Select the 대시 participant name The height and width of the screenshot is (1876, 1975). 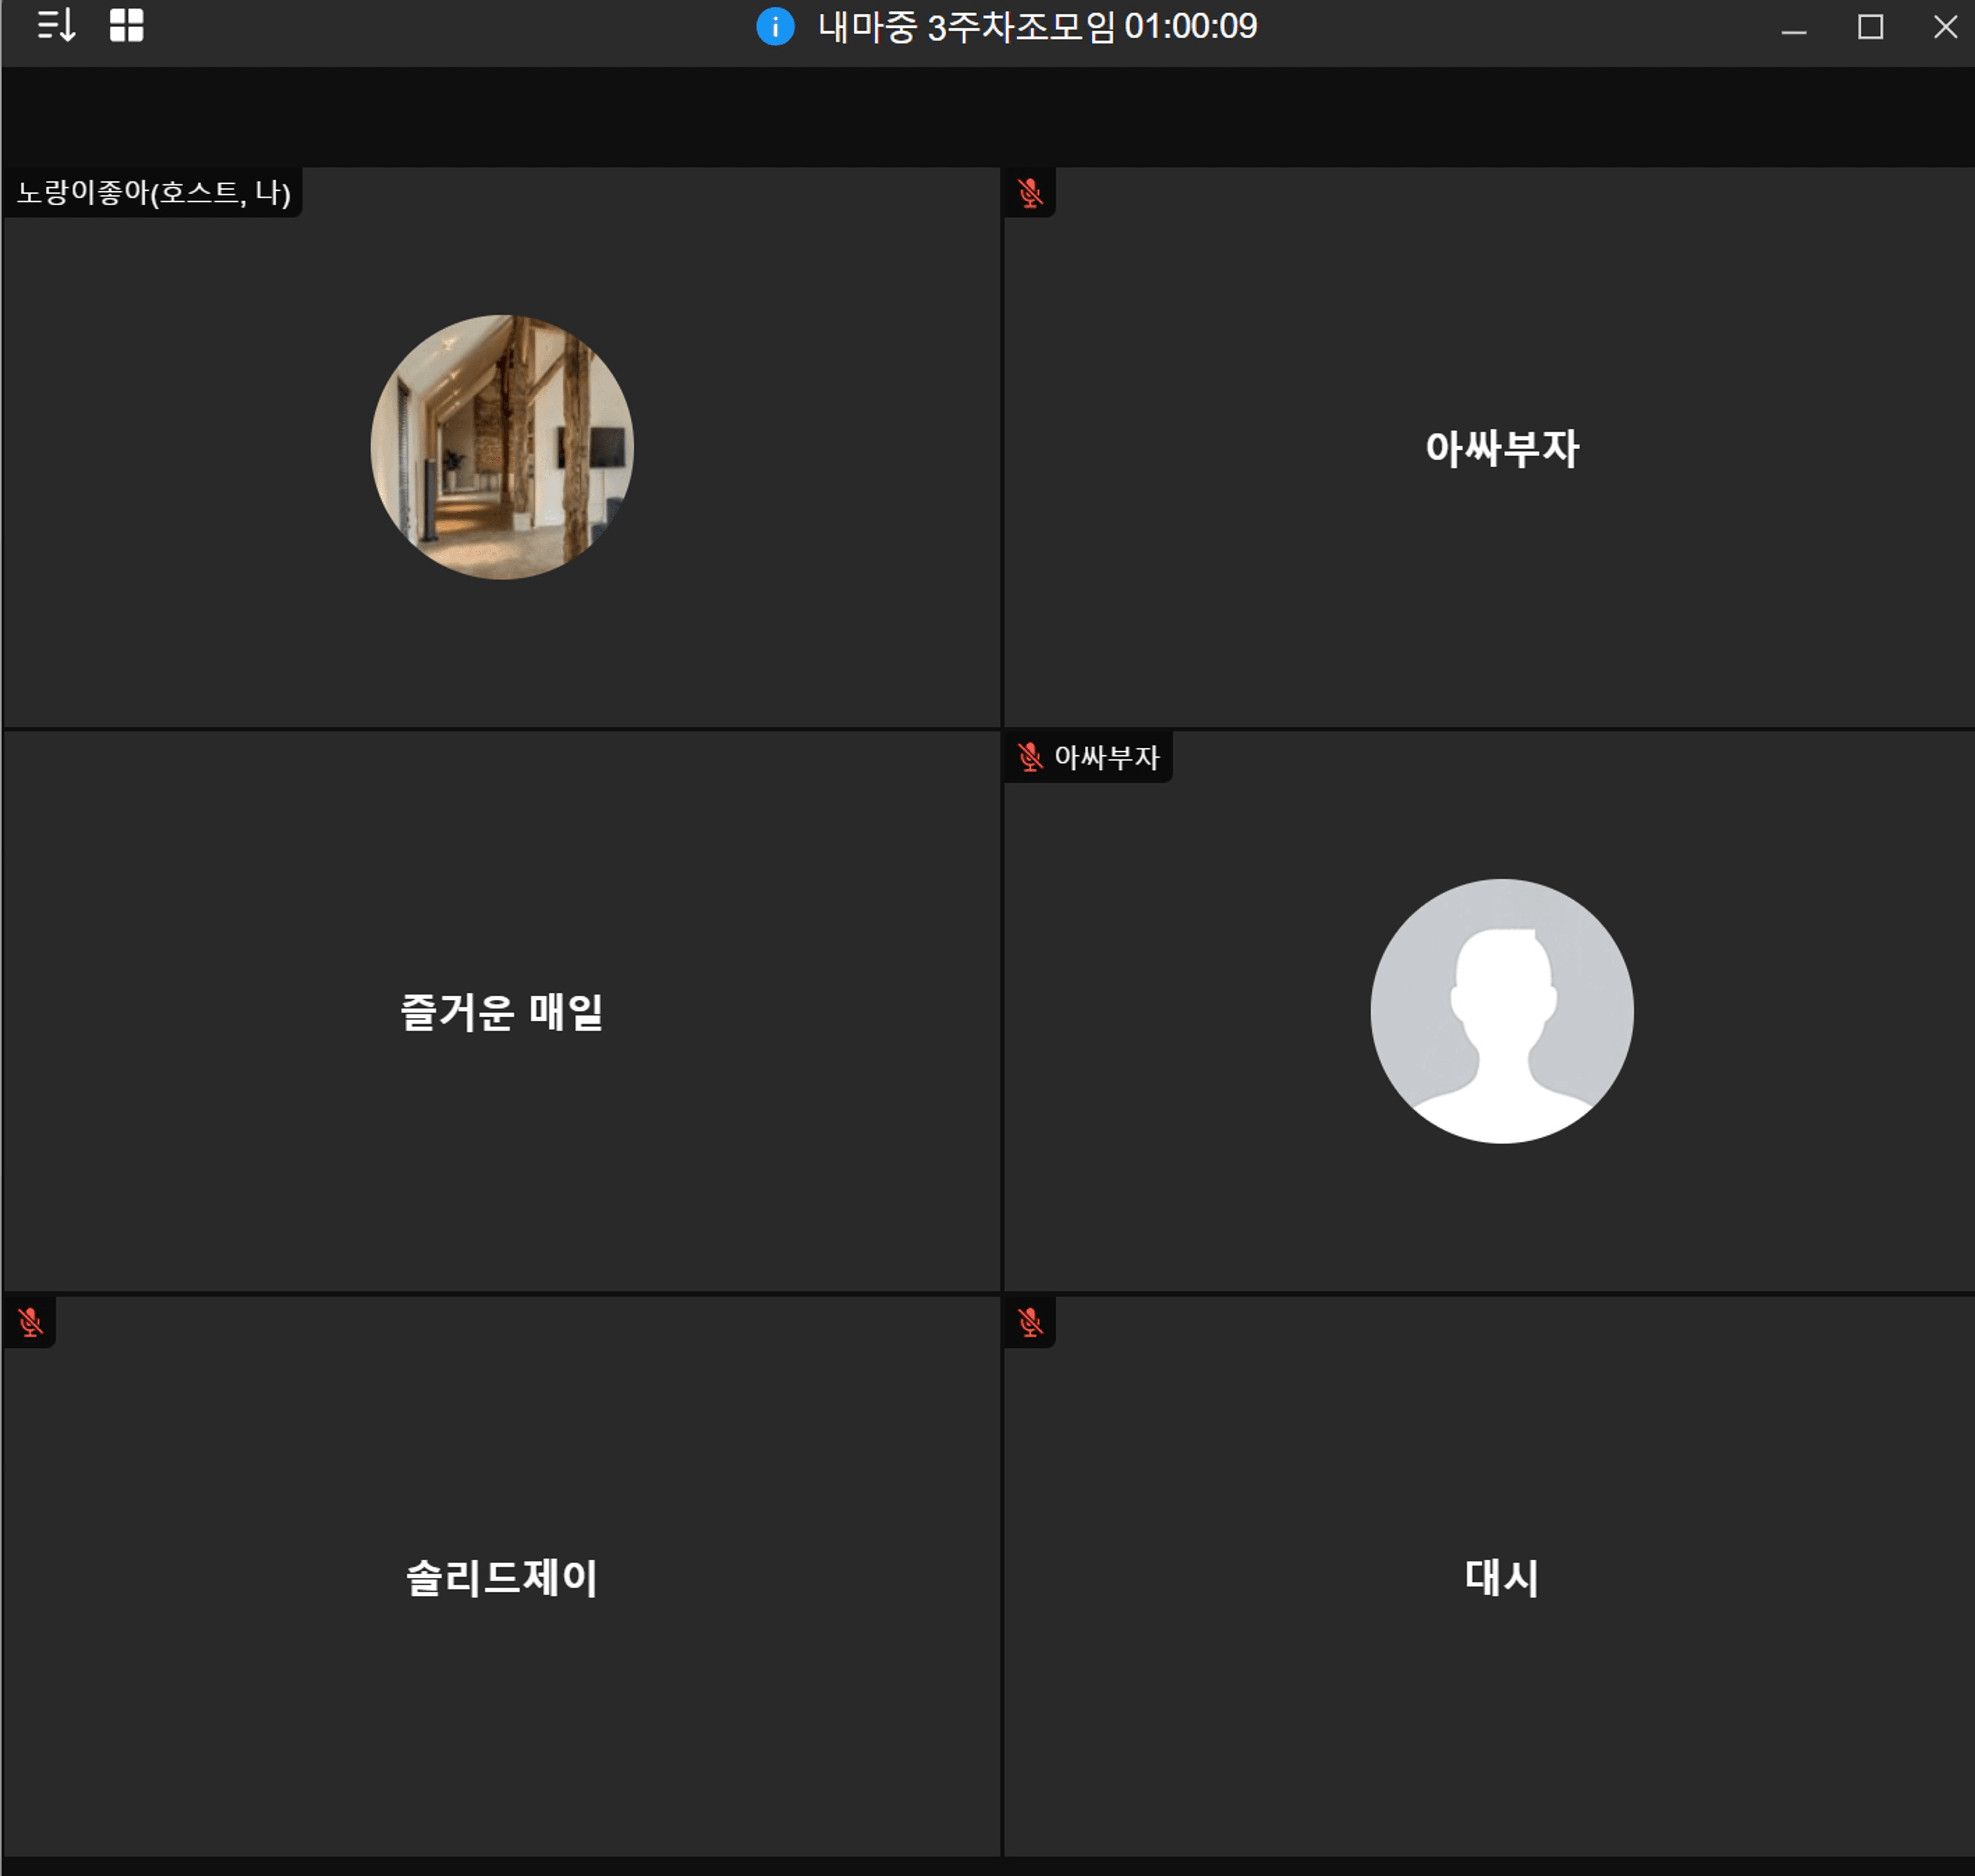point(1501,1577)
